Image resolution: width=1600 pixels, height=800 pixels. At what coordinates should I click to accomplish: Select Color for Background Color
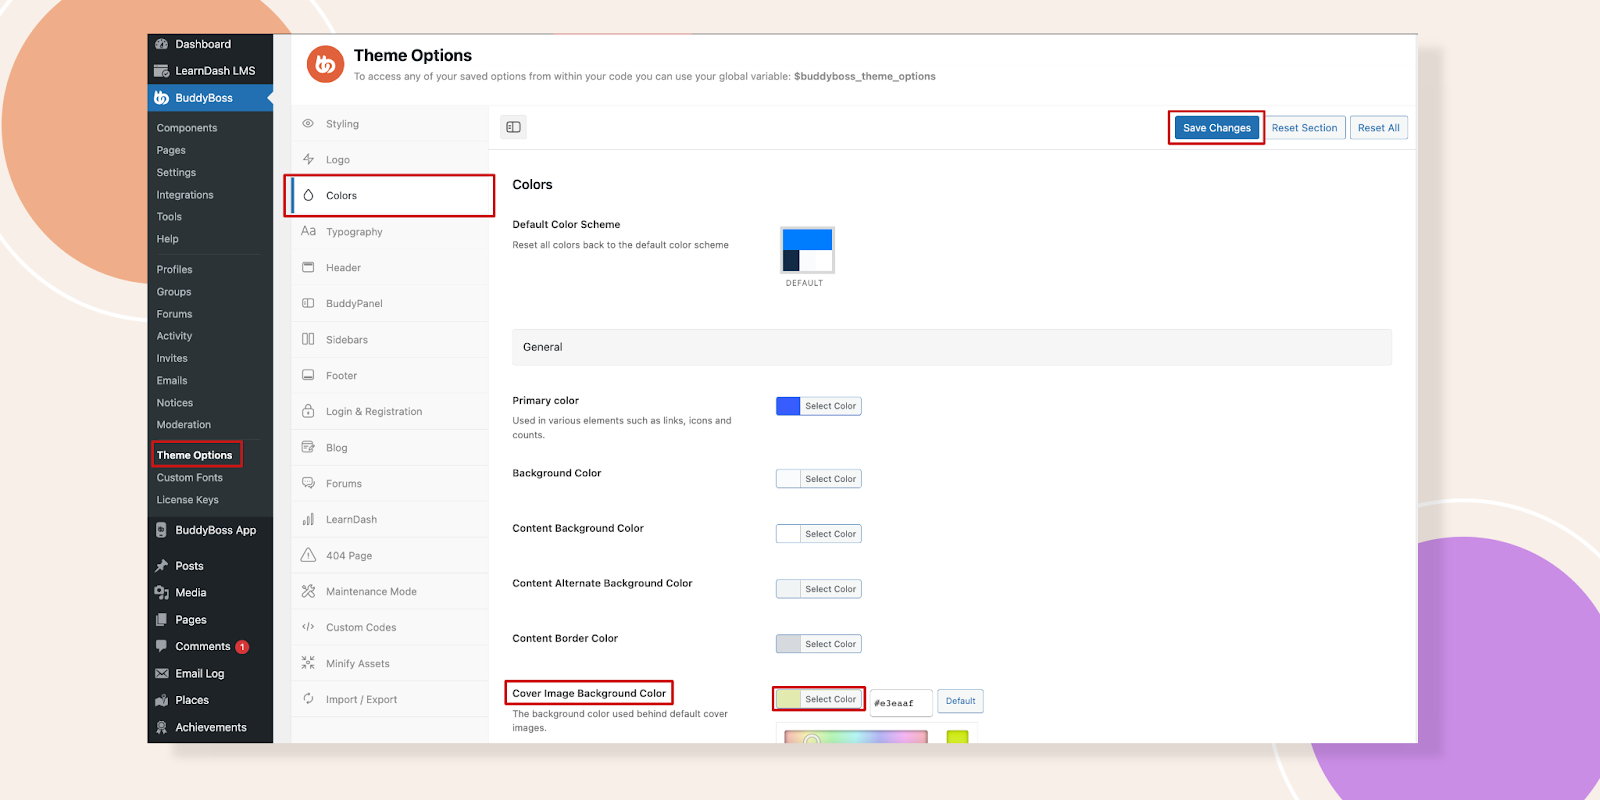coord(819,479)
